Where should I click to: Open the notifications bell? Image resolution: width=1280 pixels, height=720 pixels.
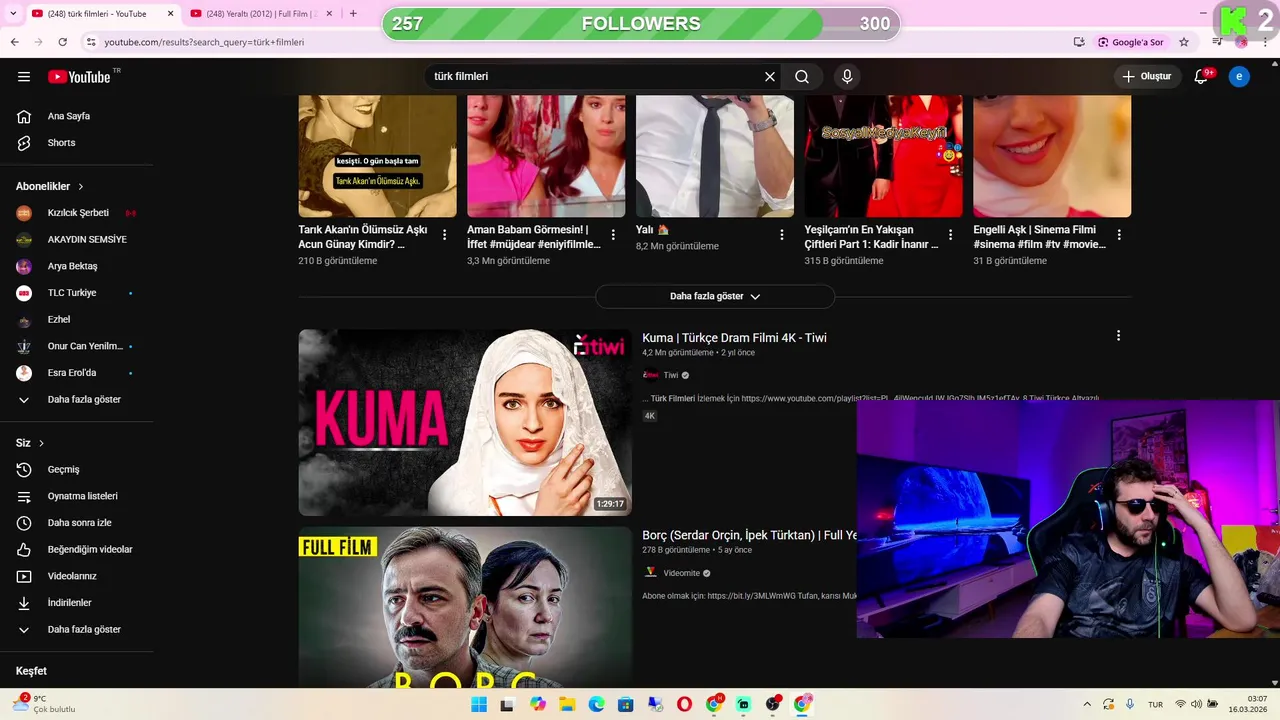1202,77
